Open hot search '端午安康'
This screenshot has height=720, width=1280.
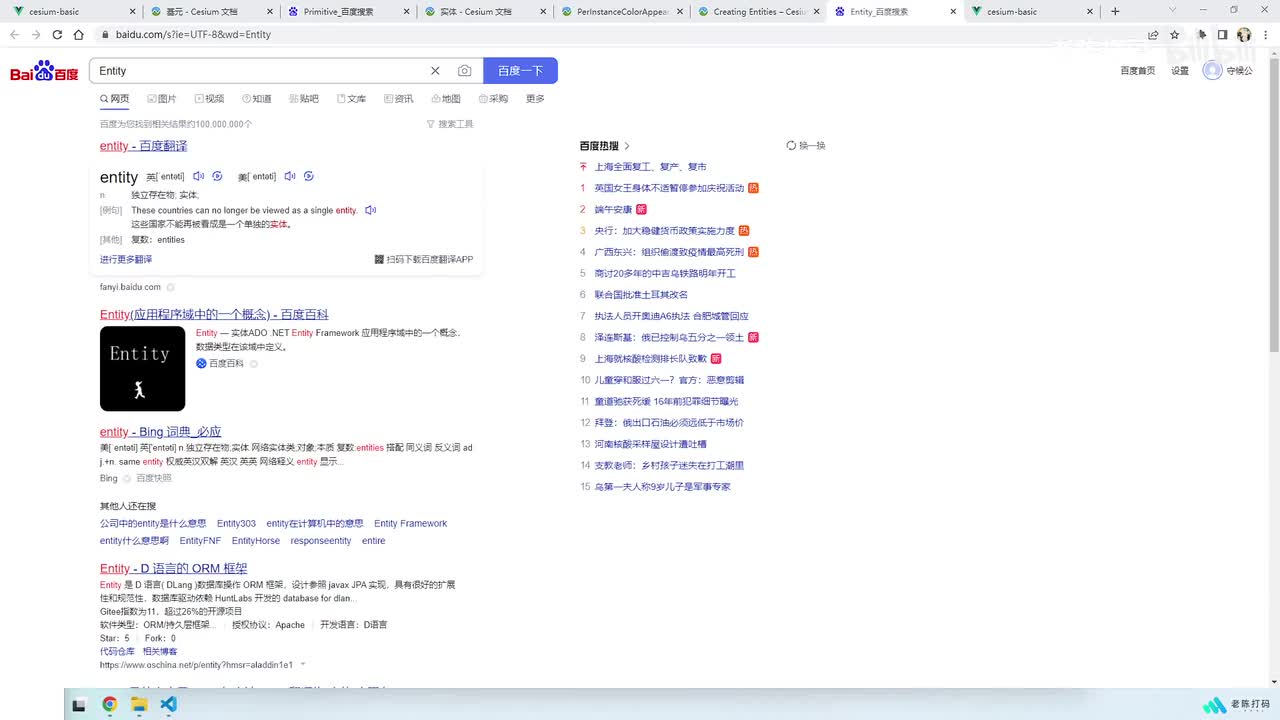(x=613, y=209)
